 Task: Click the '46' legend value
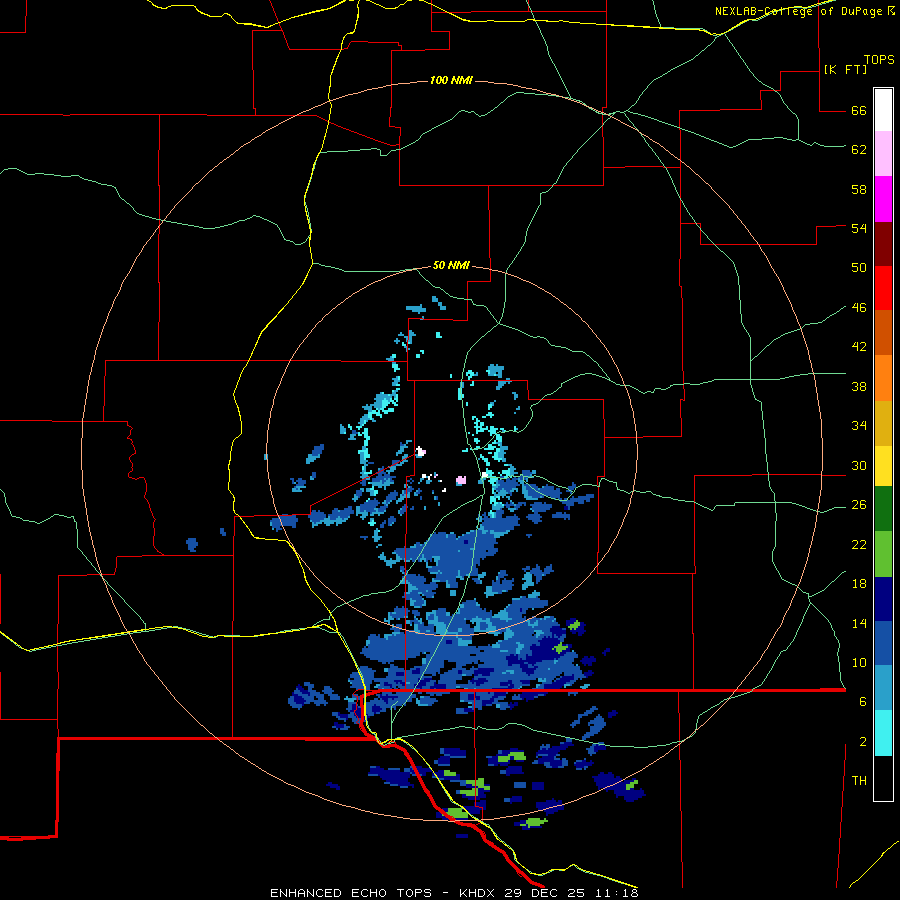(859, 307)
